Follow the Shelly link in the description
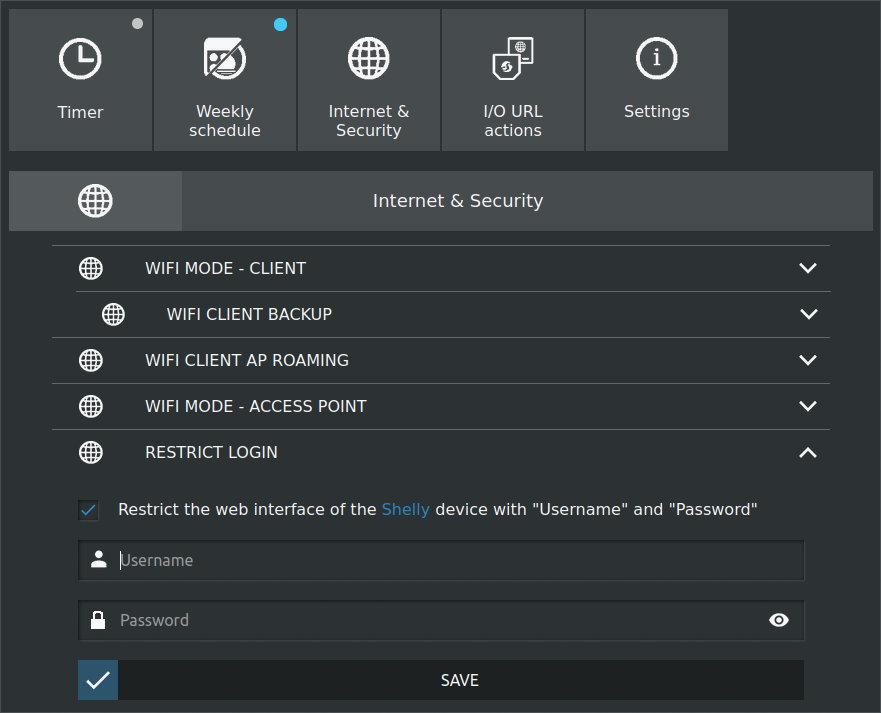This screenshot has width=881, height=713. pyautogui.click(x=405, y=510)
